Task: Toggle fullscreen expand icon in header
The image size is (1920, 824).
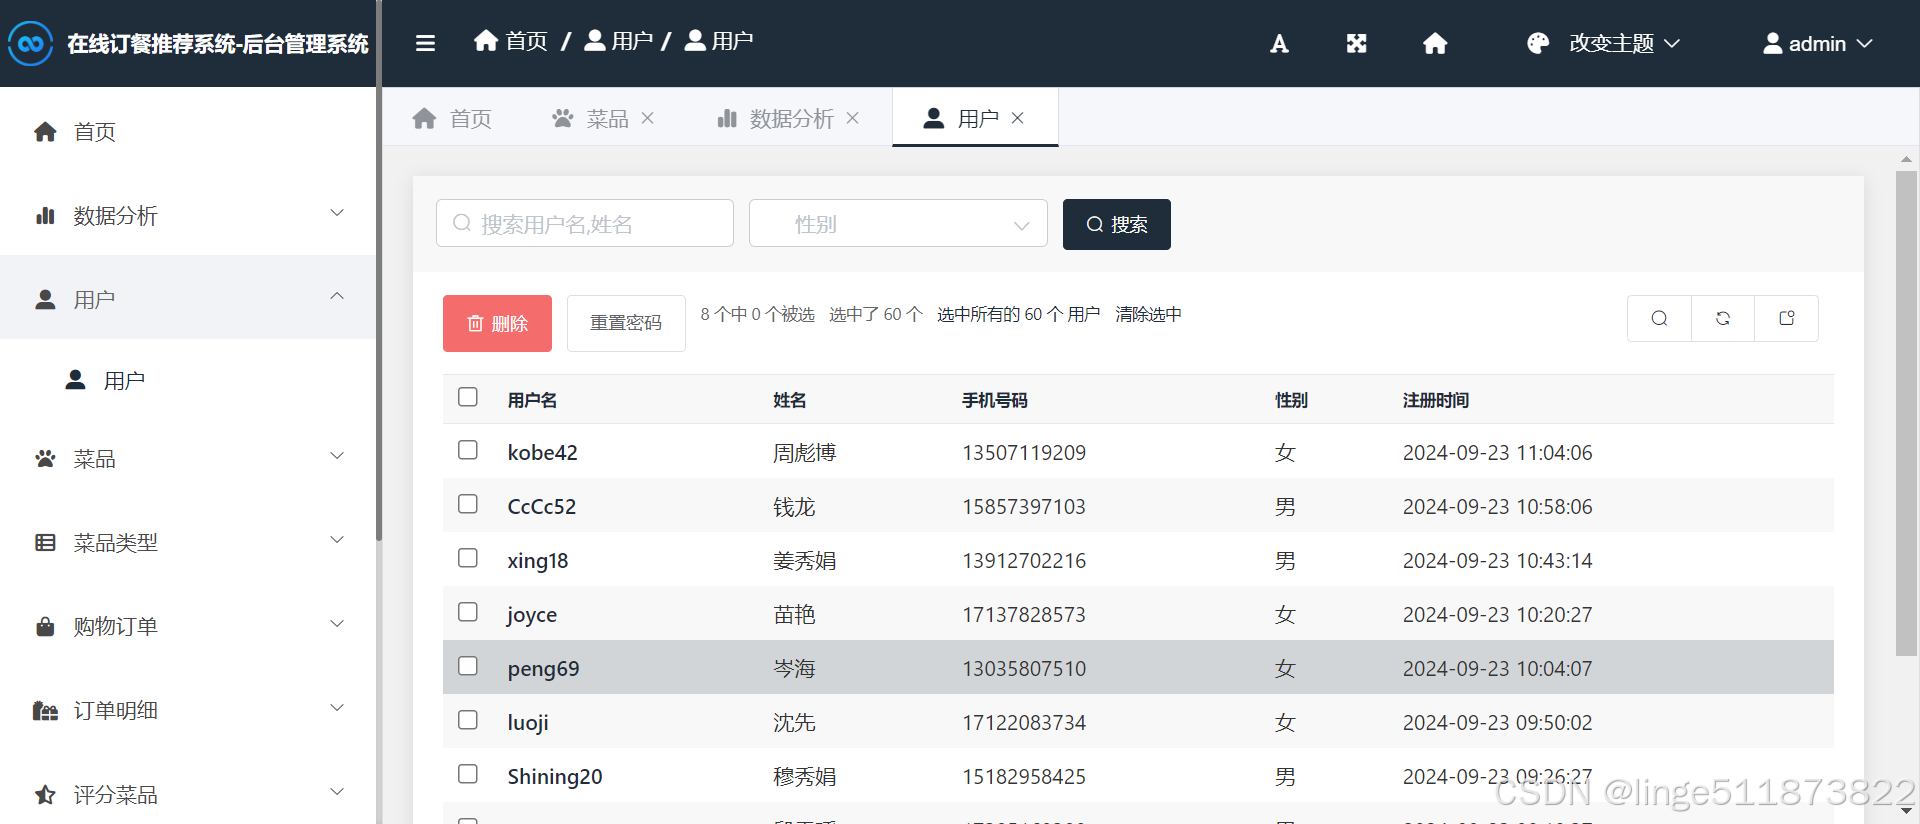Action: pos(1356,43)
